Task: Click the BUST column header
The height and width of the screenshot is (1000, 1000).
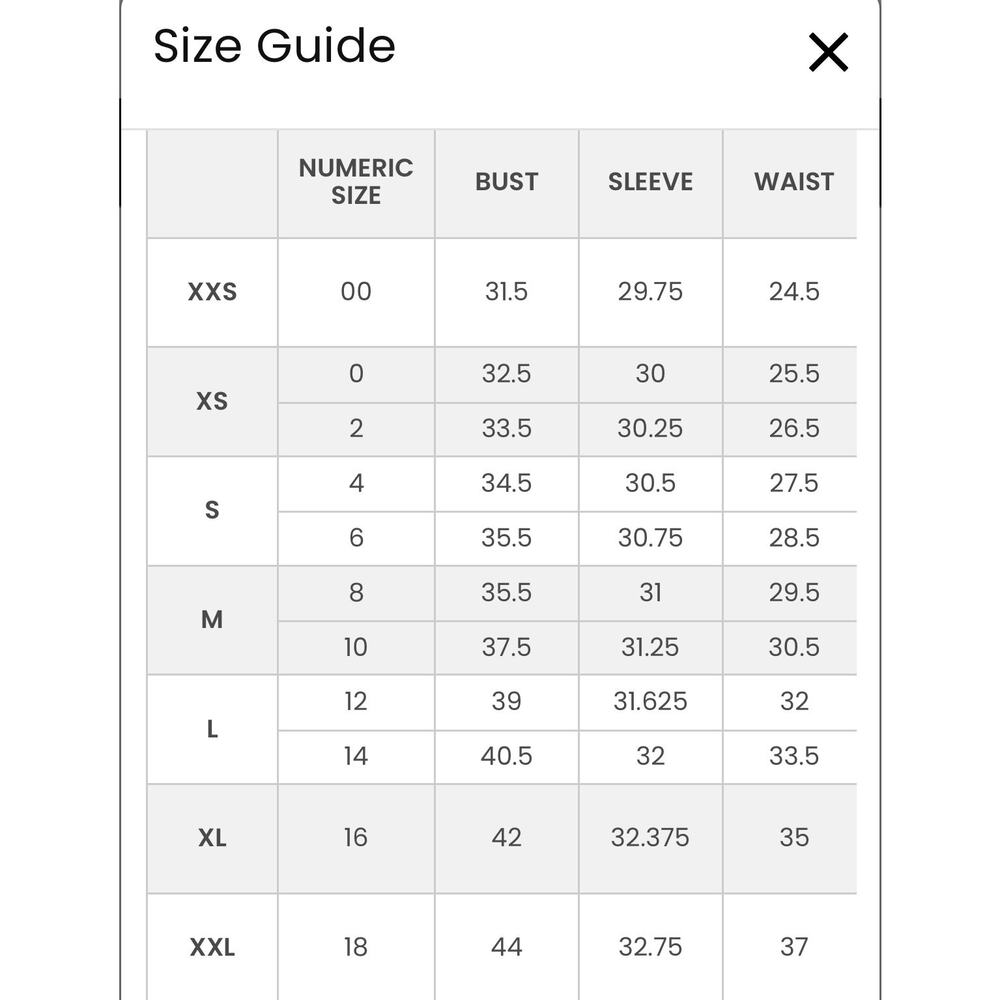Action: (506, 182)
